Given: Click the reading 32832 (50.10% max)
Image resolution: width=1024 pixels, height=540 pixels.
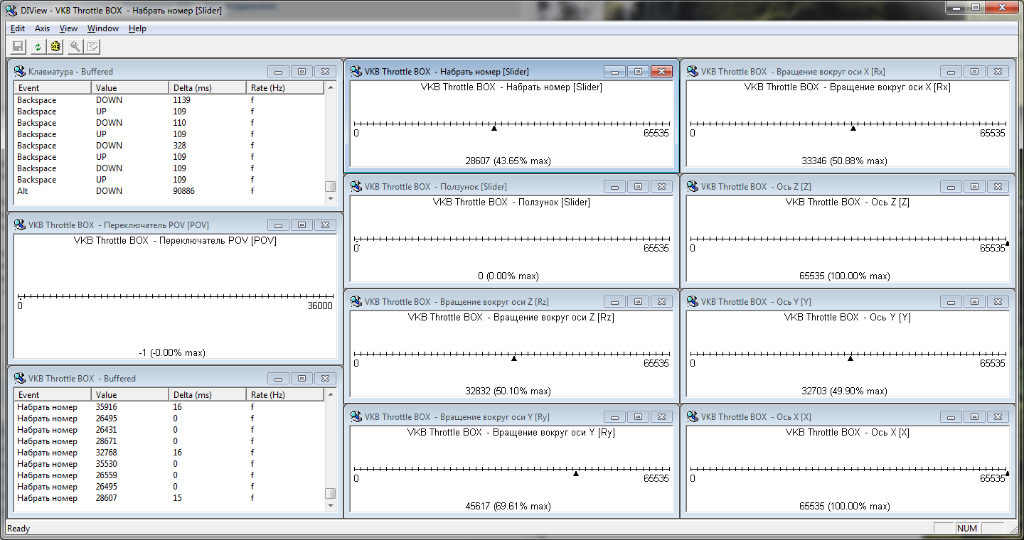Looking at the screenshot, I should click(508, 391).
